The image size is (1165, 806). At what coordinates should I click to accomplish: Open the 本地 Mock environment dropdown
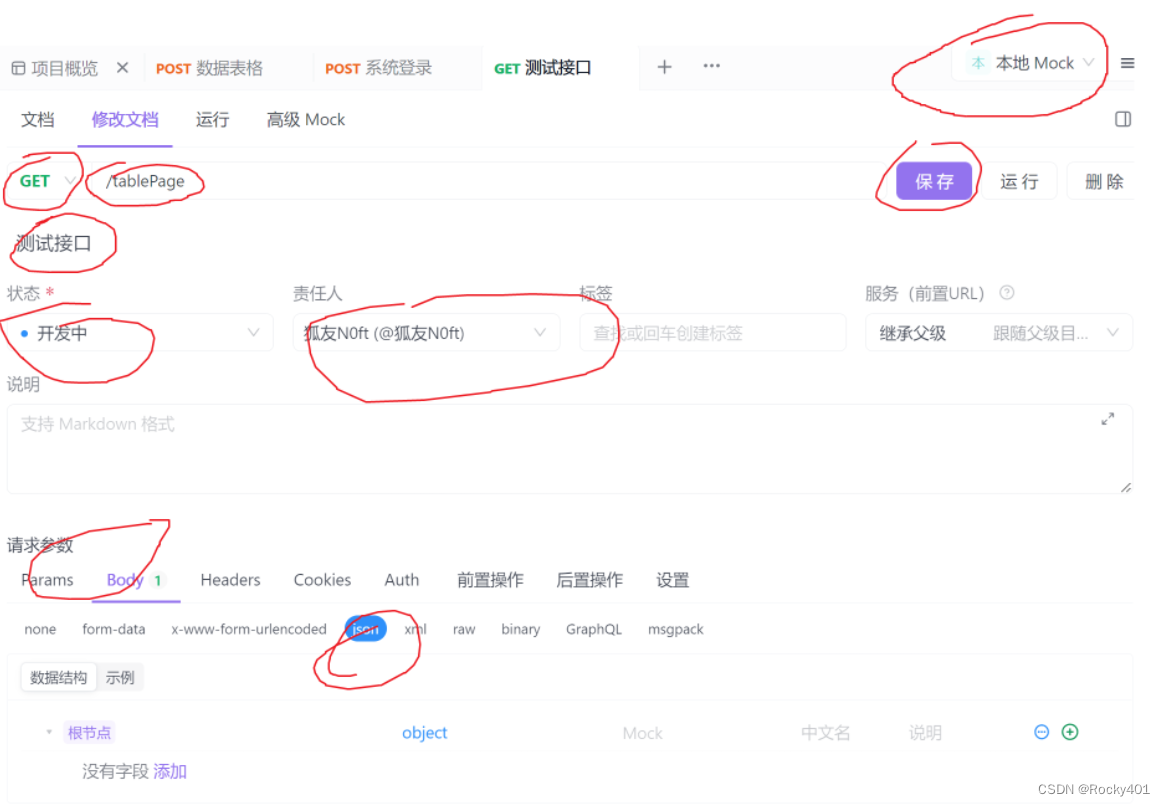point(1030,62)
